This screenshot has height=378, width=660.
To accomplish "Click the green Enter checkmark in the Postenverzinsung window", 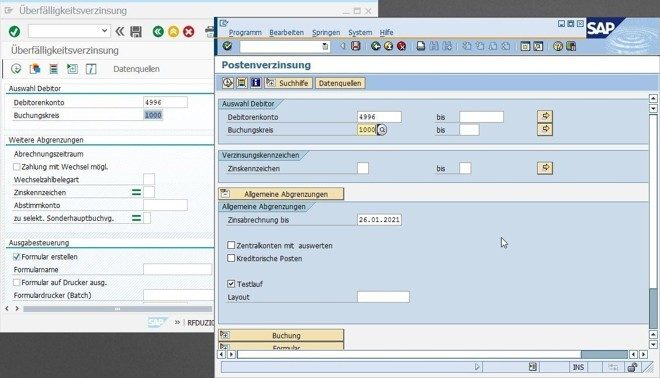I will coord(227,46).
